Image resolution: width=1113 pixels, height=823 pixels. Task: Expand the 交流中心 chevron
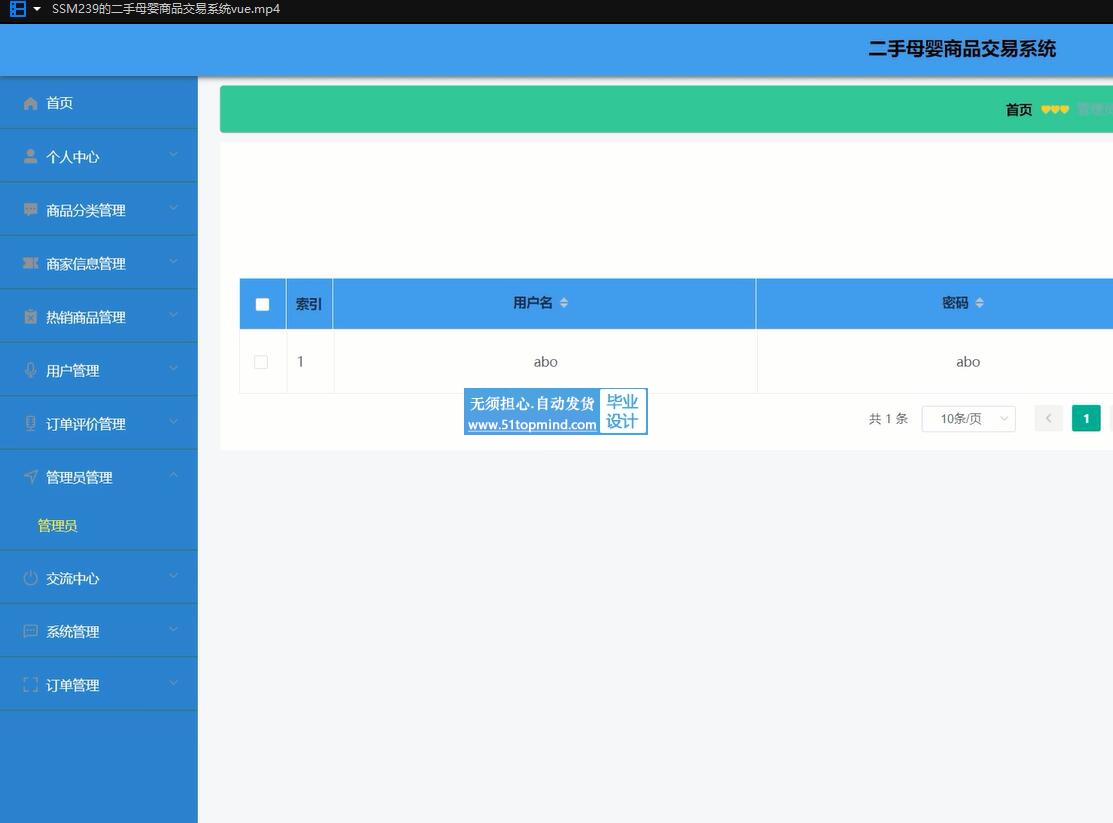(173, 576)
